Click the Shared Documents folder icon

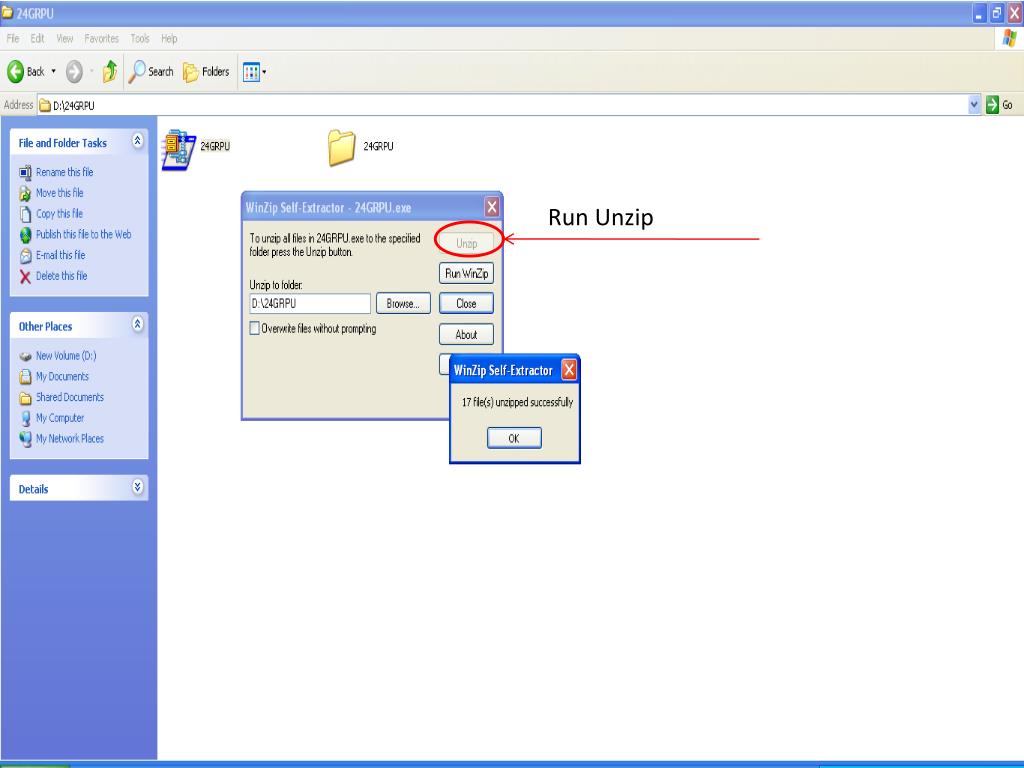(25, 398)
